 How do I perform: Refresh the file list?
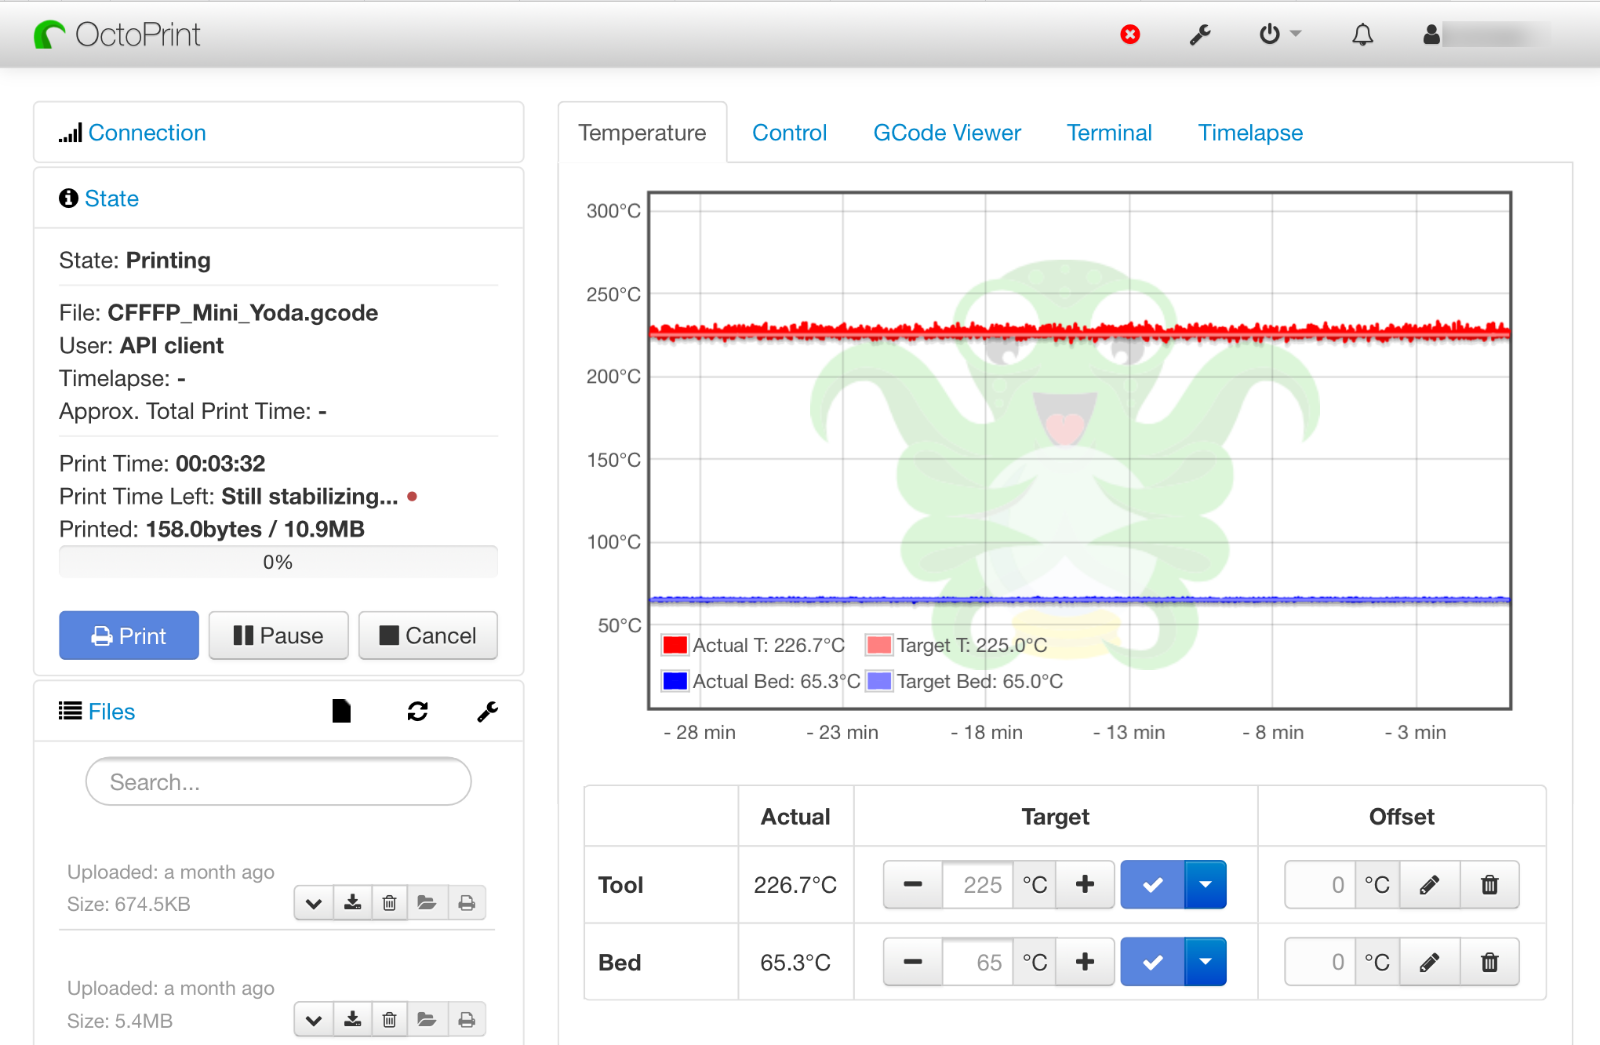418,711
